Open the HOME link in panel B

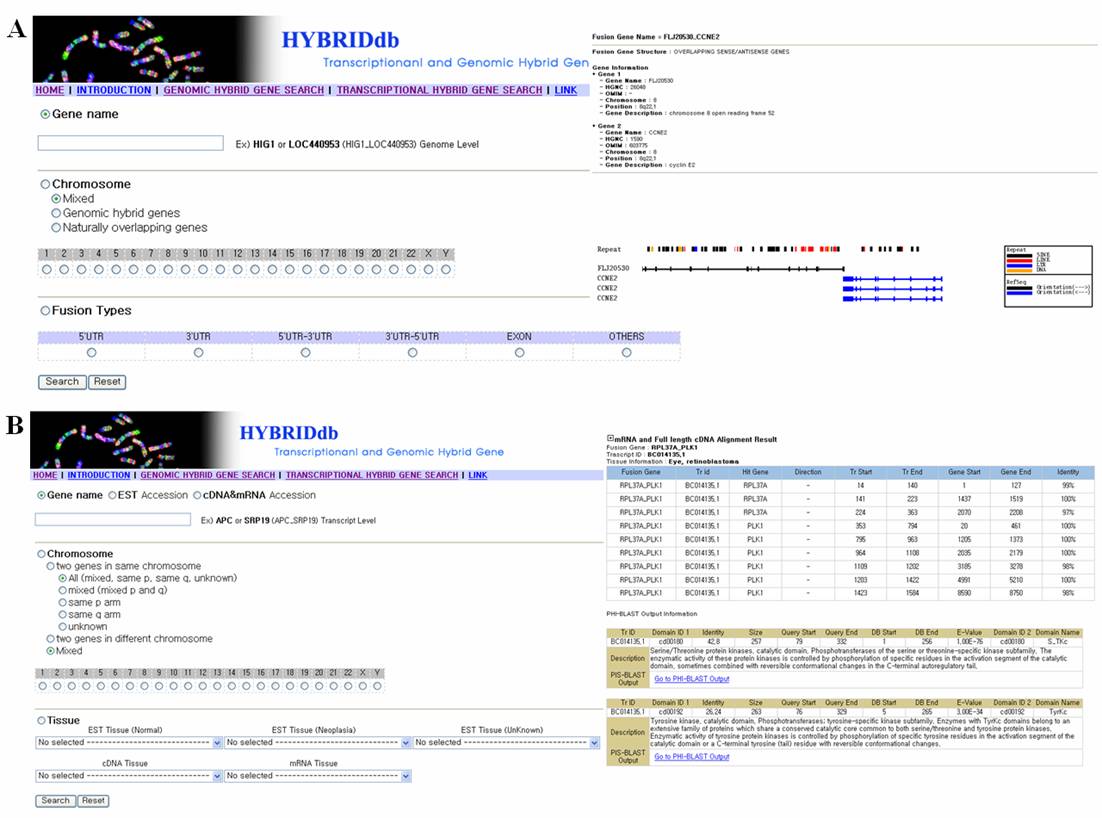[45, 475]
